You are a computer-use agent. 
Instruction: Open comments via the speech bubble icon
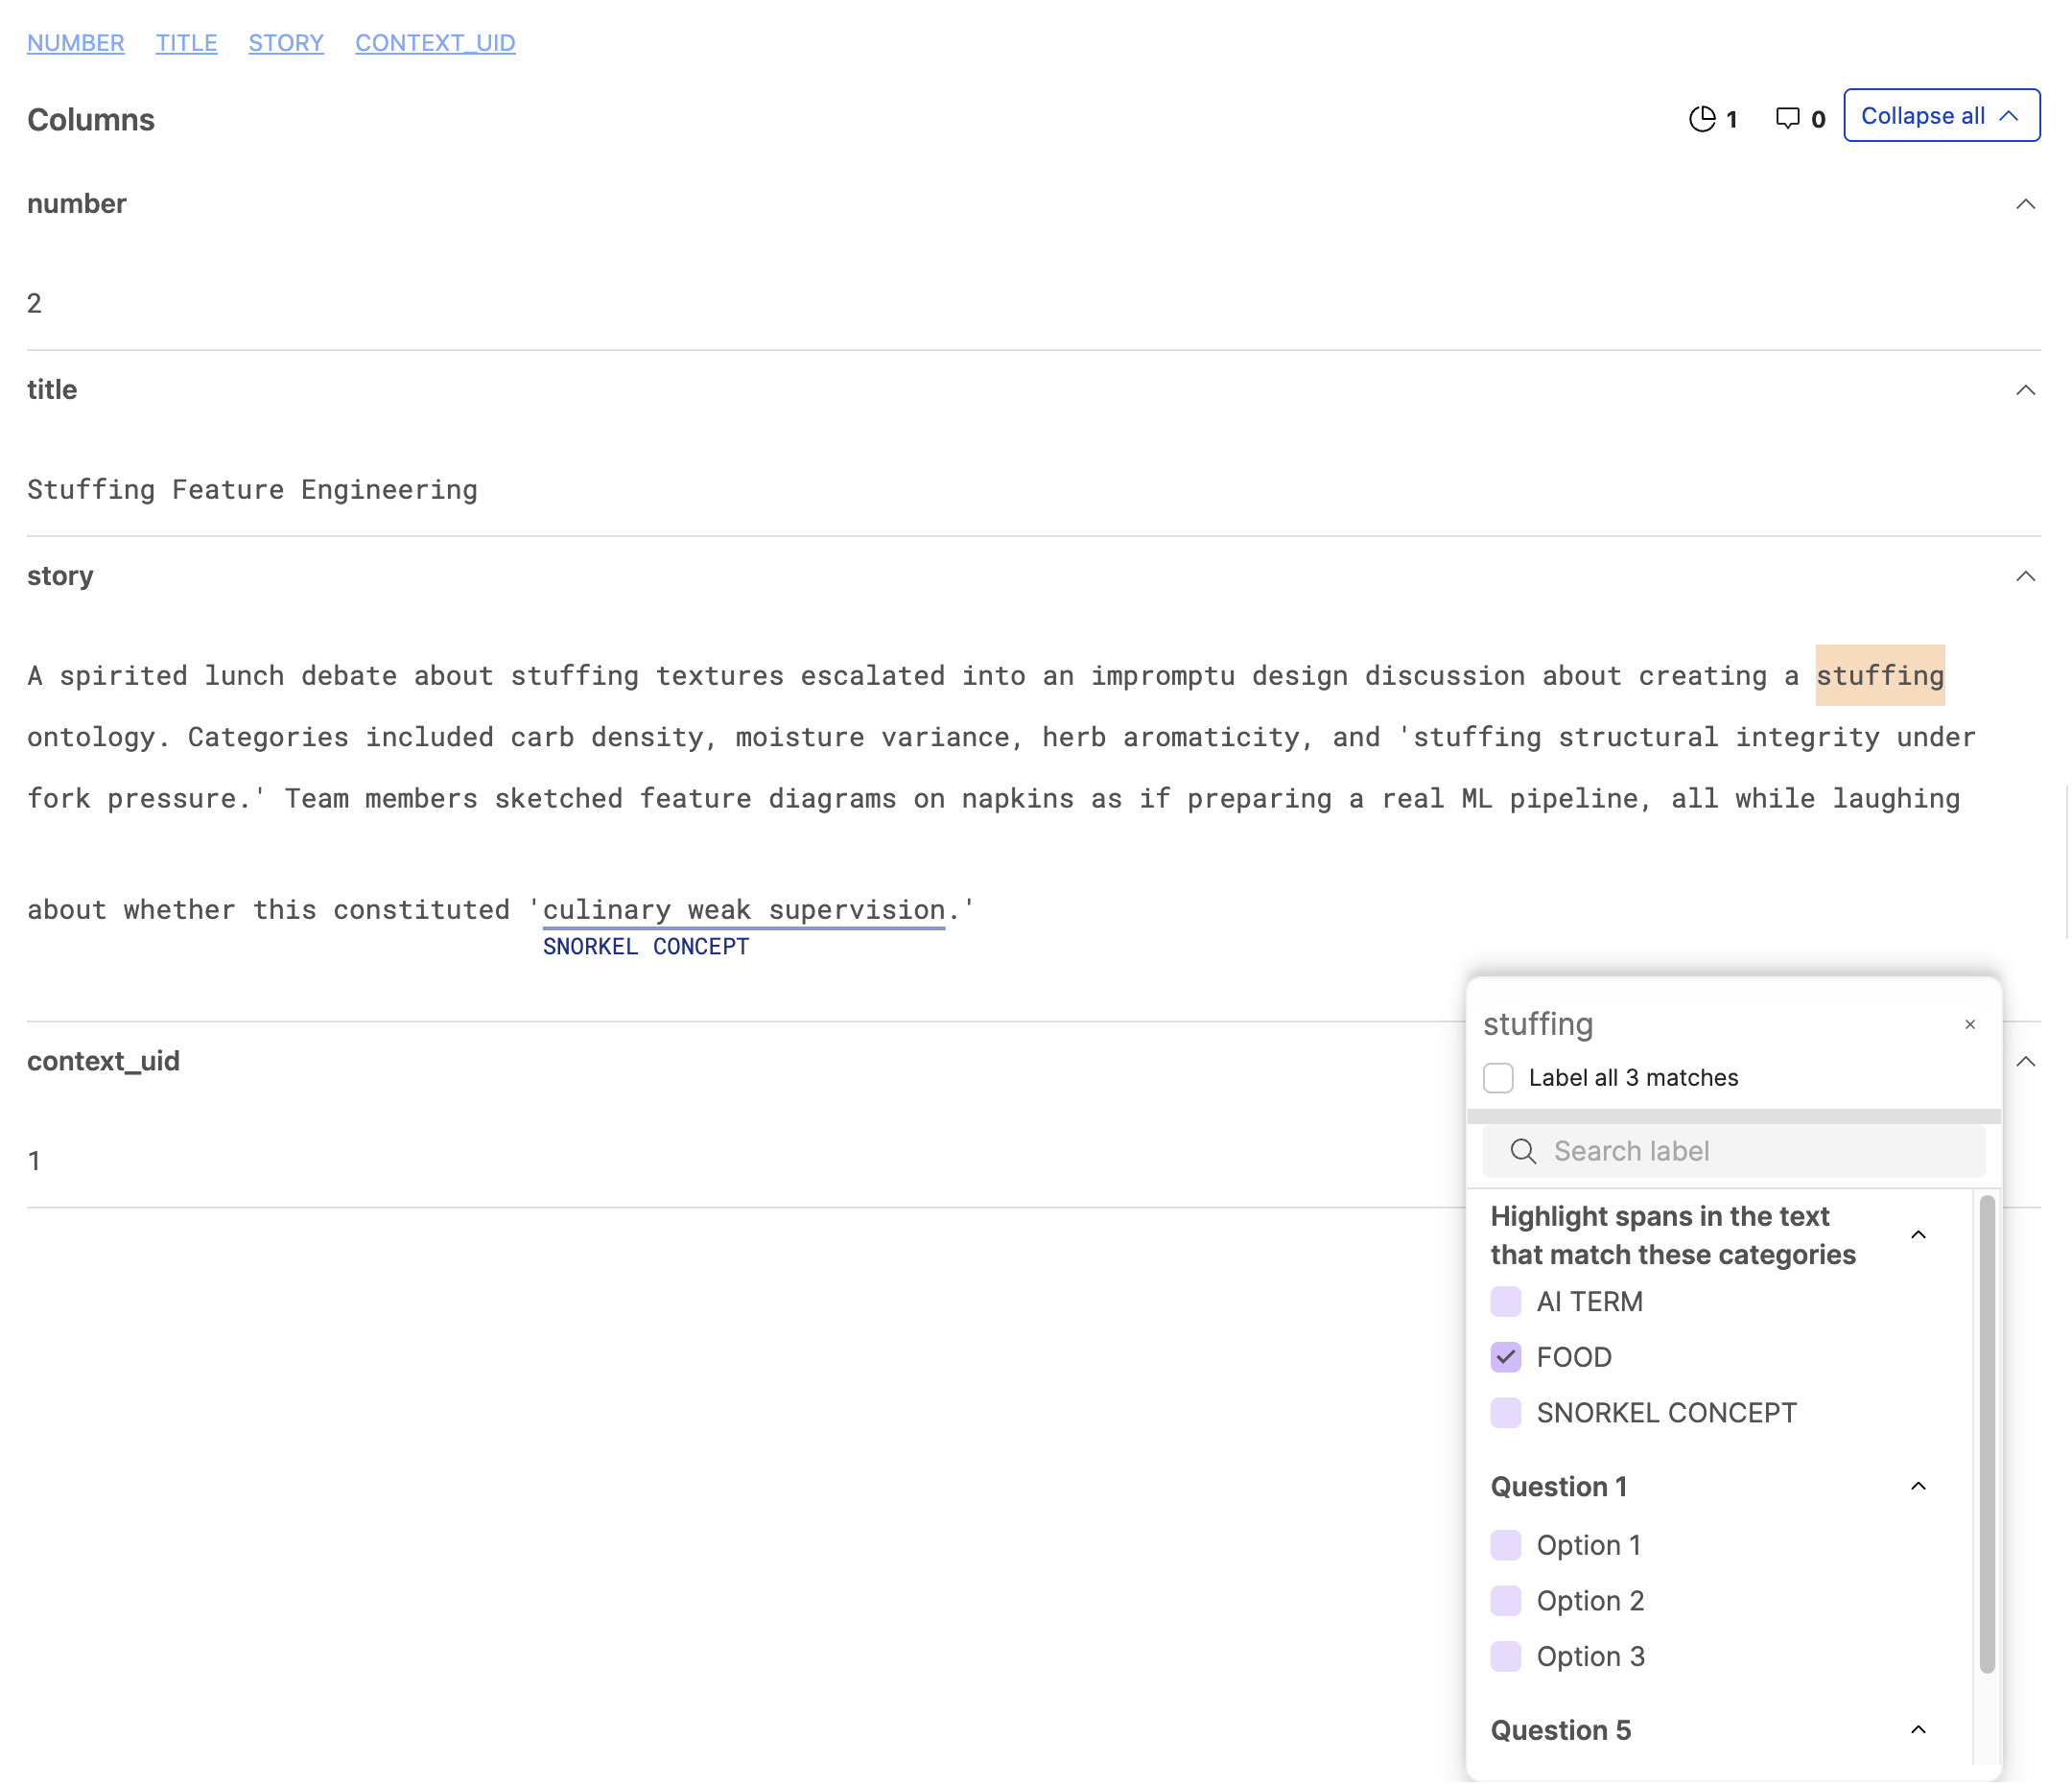coord(1788,117)
